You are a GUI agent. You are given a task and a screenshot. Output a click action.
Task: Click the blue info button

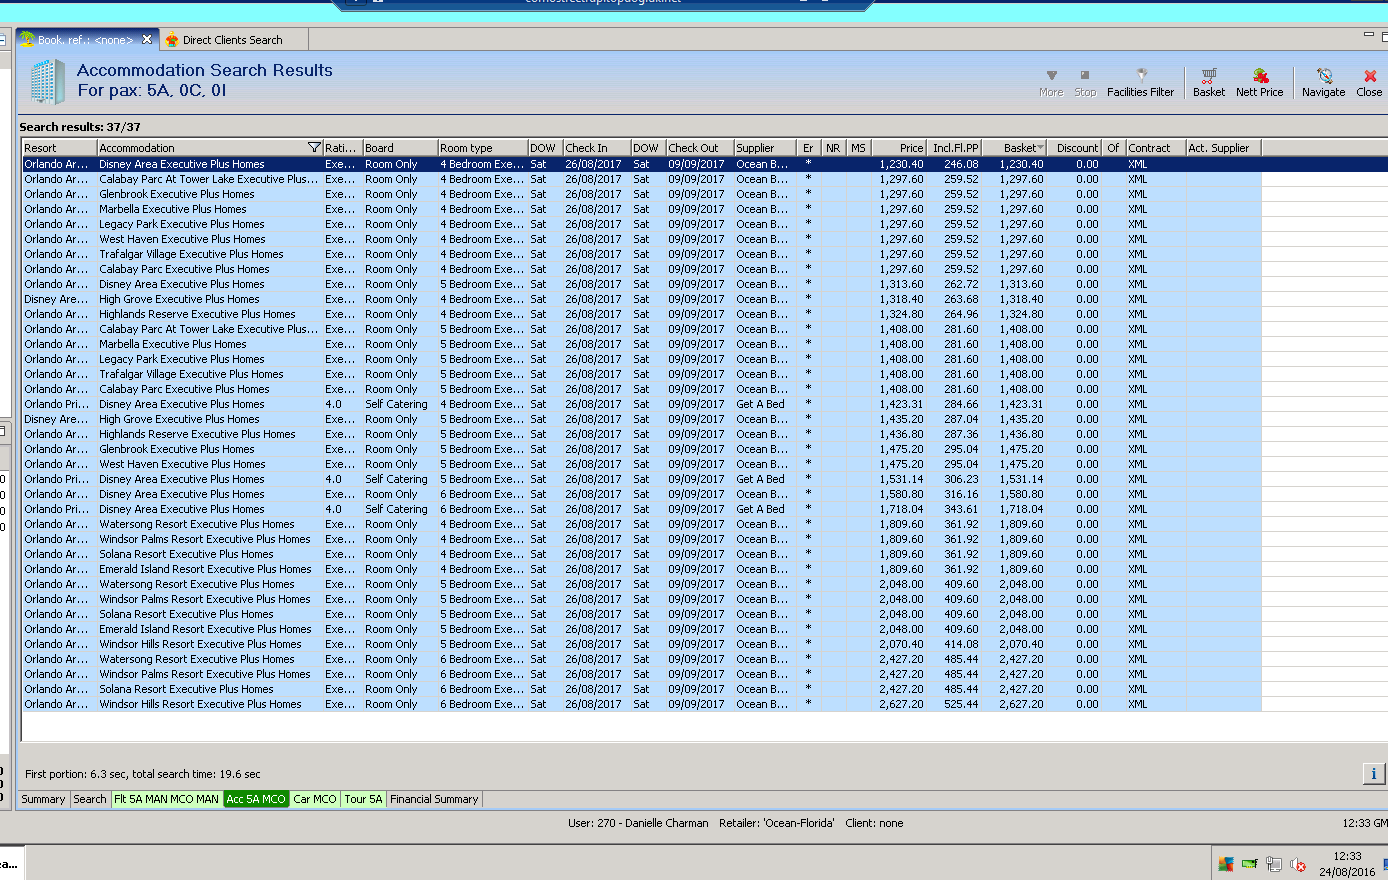[1373, 774]
